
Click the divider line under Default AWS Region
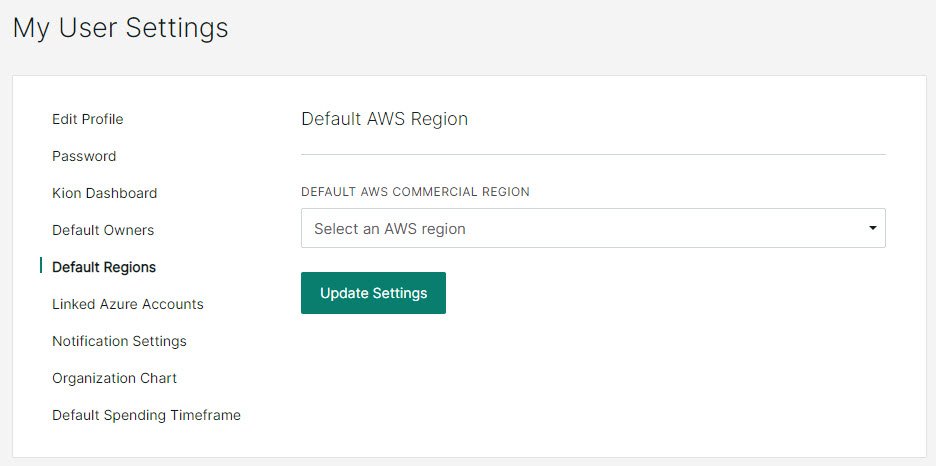coord(593,155)
